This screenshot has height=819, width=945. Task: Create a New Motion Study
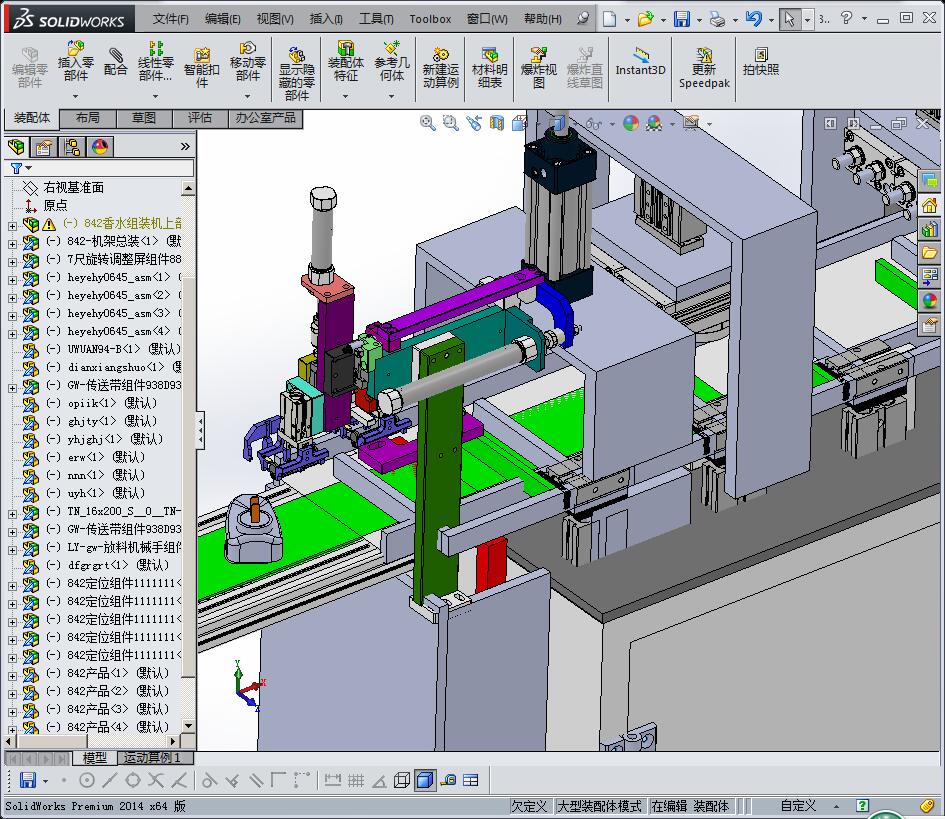tap(441, 67)
